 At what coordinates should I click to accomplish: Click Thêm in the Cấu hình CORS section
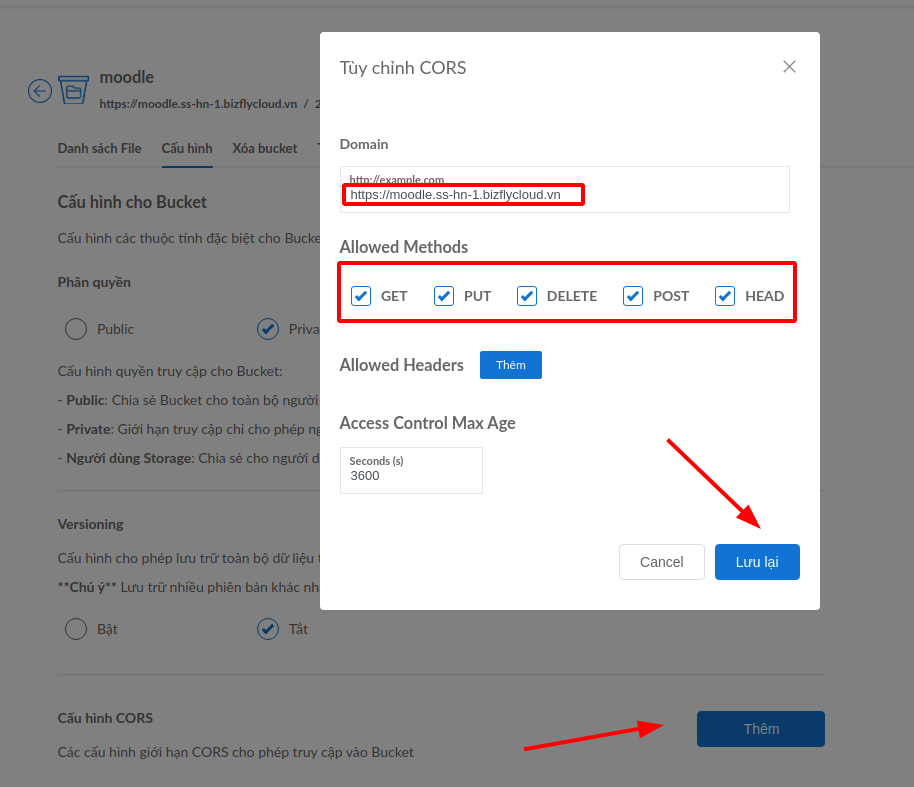tap(760, 728)
